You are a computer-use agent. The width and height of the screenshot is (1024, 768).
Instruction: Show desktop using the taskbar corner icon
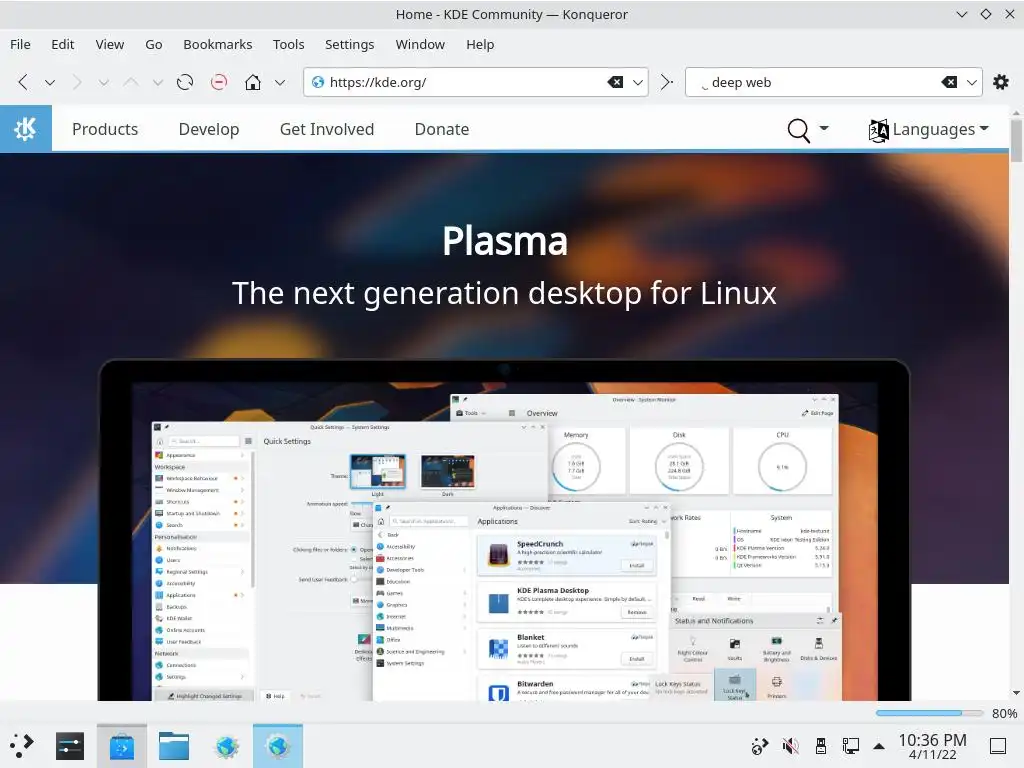[x=998, y=746]
